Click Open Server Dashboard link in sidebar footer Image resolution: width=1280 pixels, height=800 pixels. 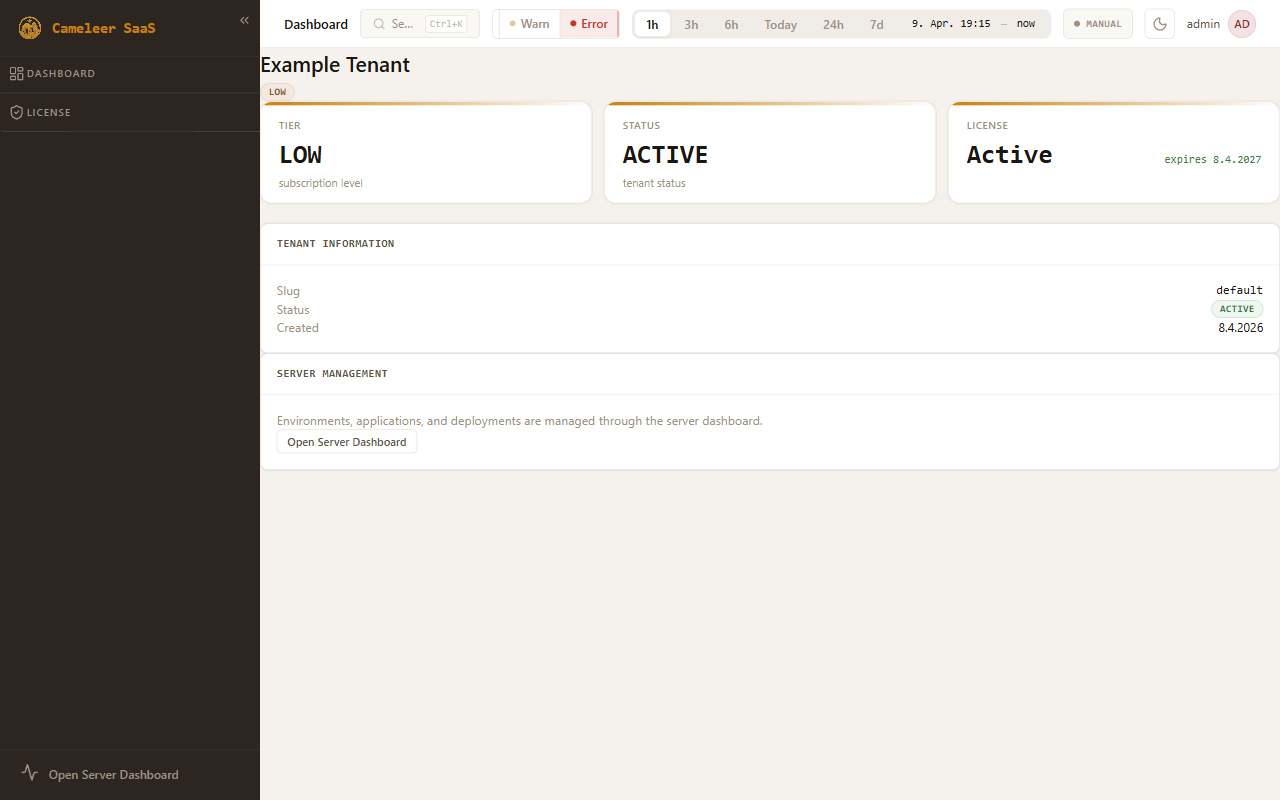point(113,774)
